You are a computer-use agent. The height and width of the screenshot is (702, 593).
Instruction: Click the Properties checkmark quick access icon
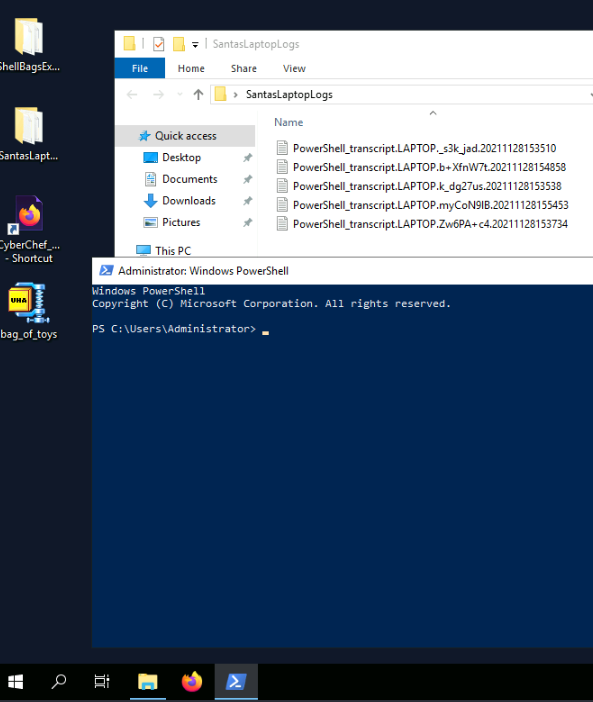pyautogui.click(x=158, y=44)
